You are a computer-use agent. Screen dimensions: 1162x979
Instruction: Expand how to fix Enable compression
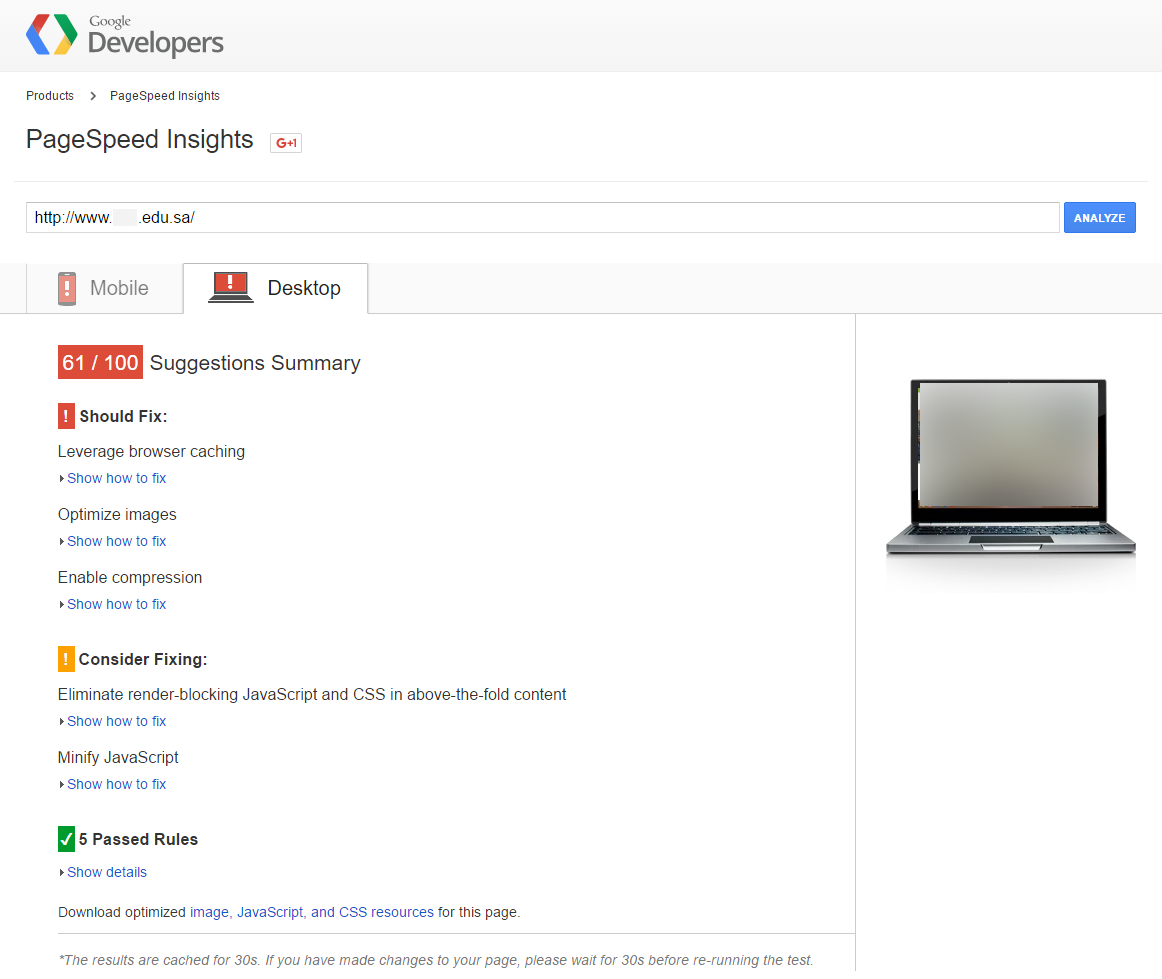pyautogui.click(x=116, y=604)
